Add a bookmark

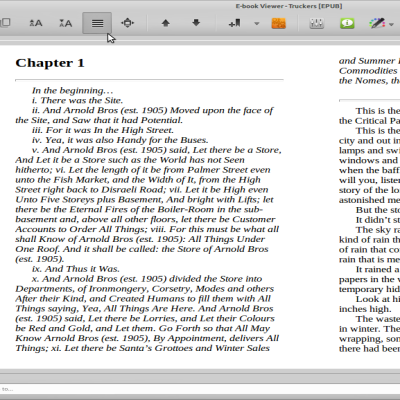[x=235, y=23]
